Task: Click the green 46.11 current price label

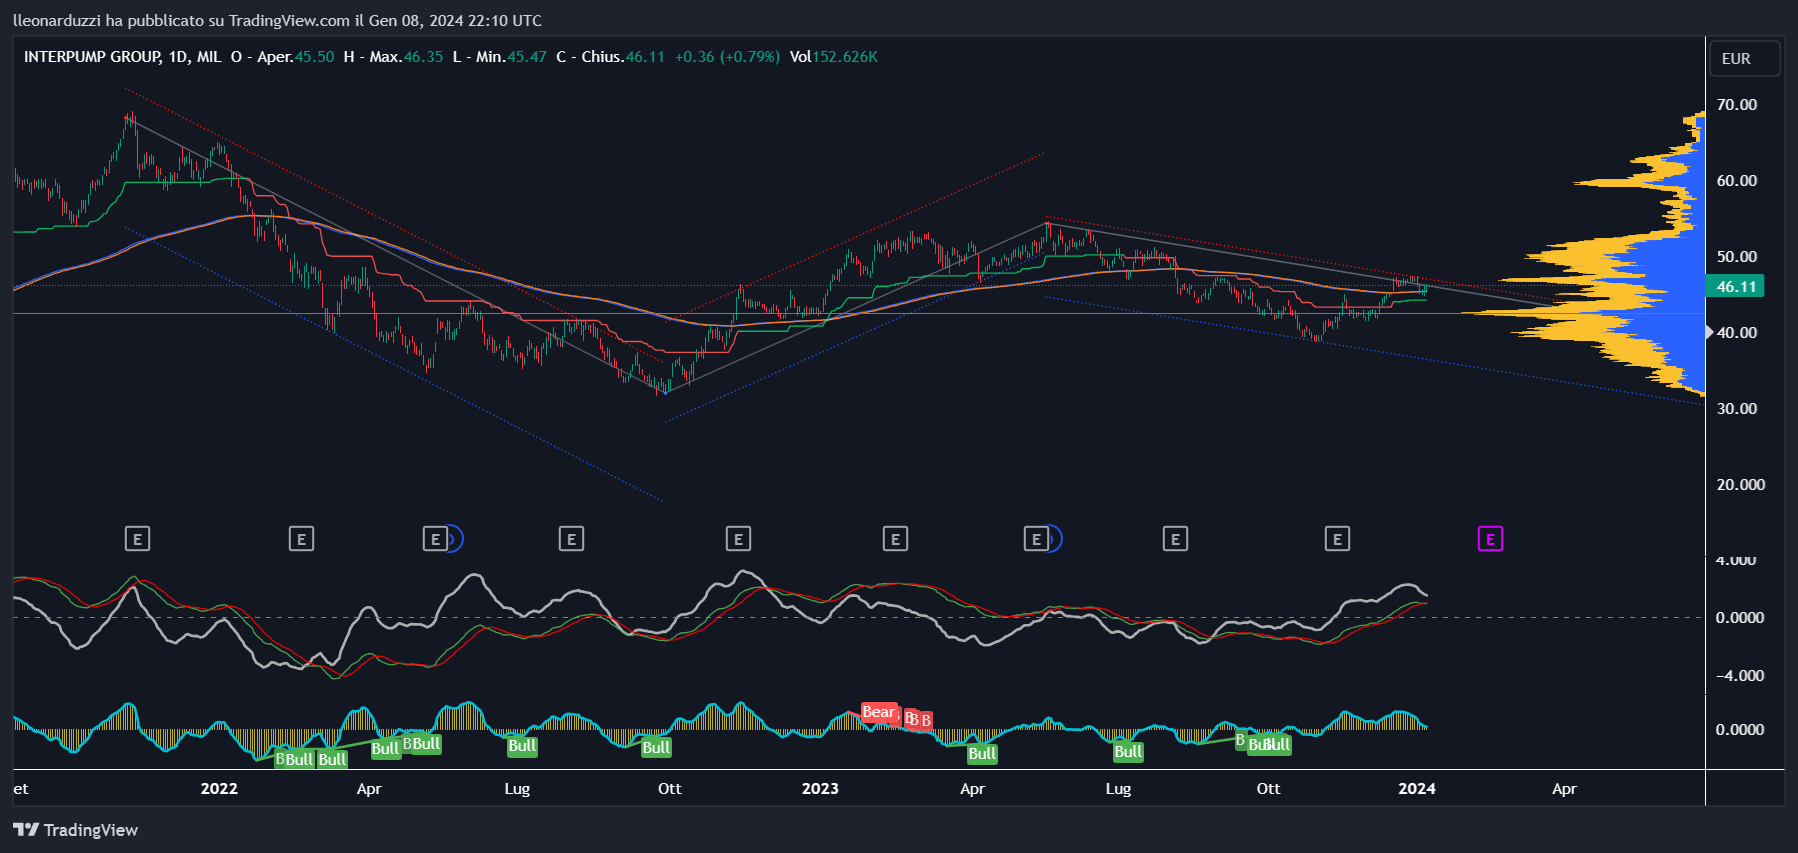Action: pyautogui.click(x=1736, y=286)
